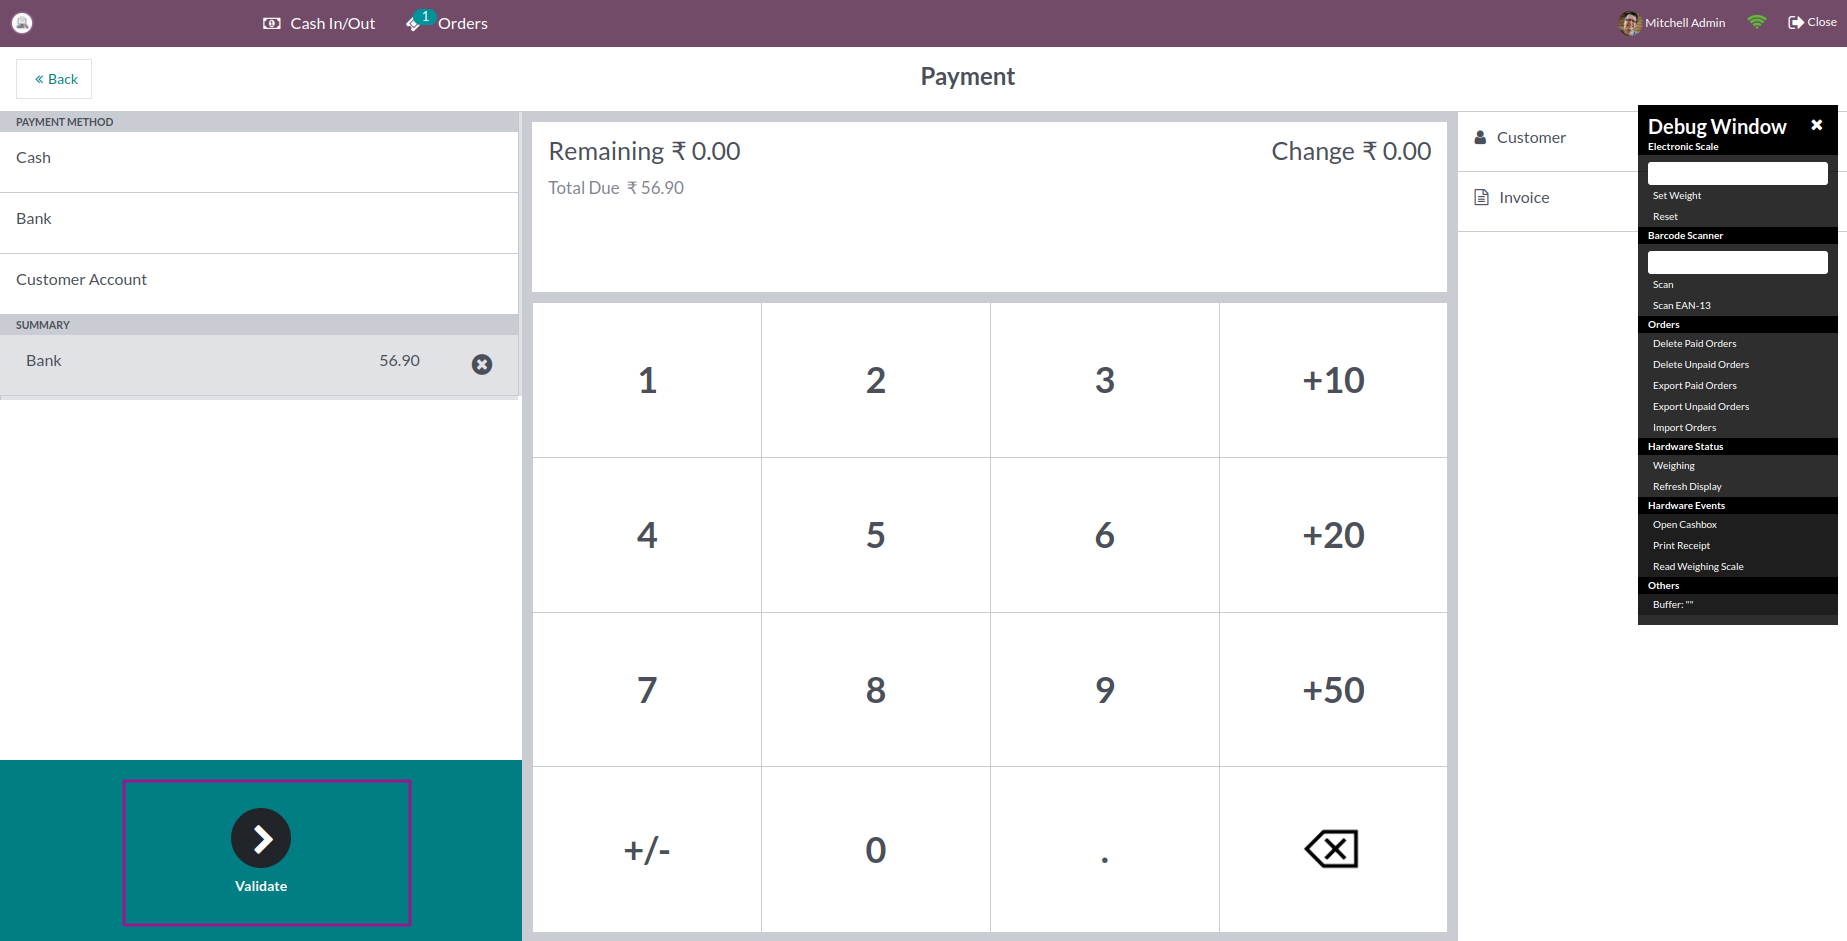Open the Orders ticket icon

tap(413, 23)
